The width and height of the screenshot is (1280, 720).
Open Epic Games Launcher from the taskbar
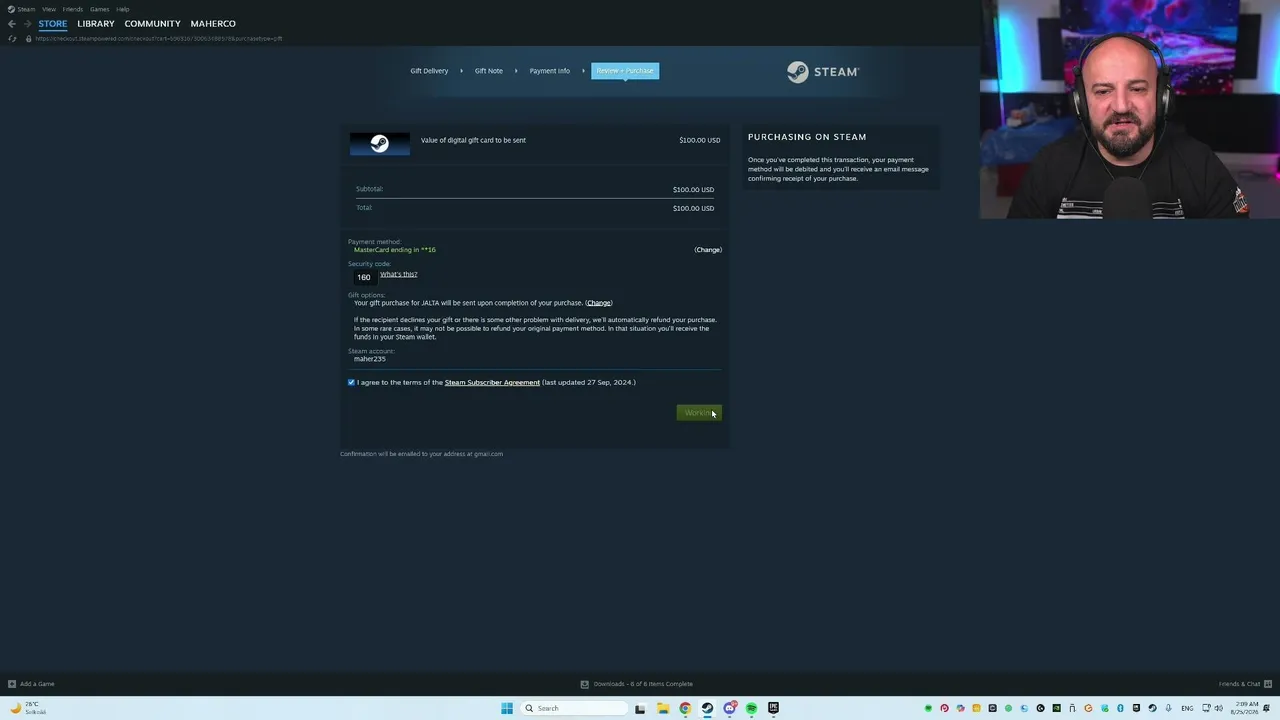[773, 708]
